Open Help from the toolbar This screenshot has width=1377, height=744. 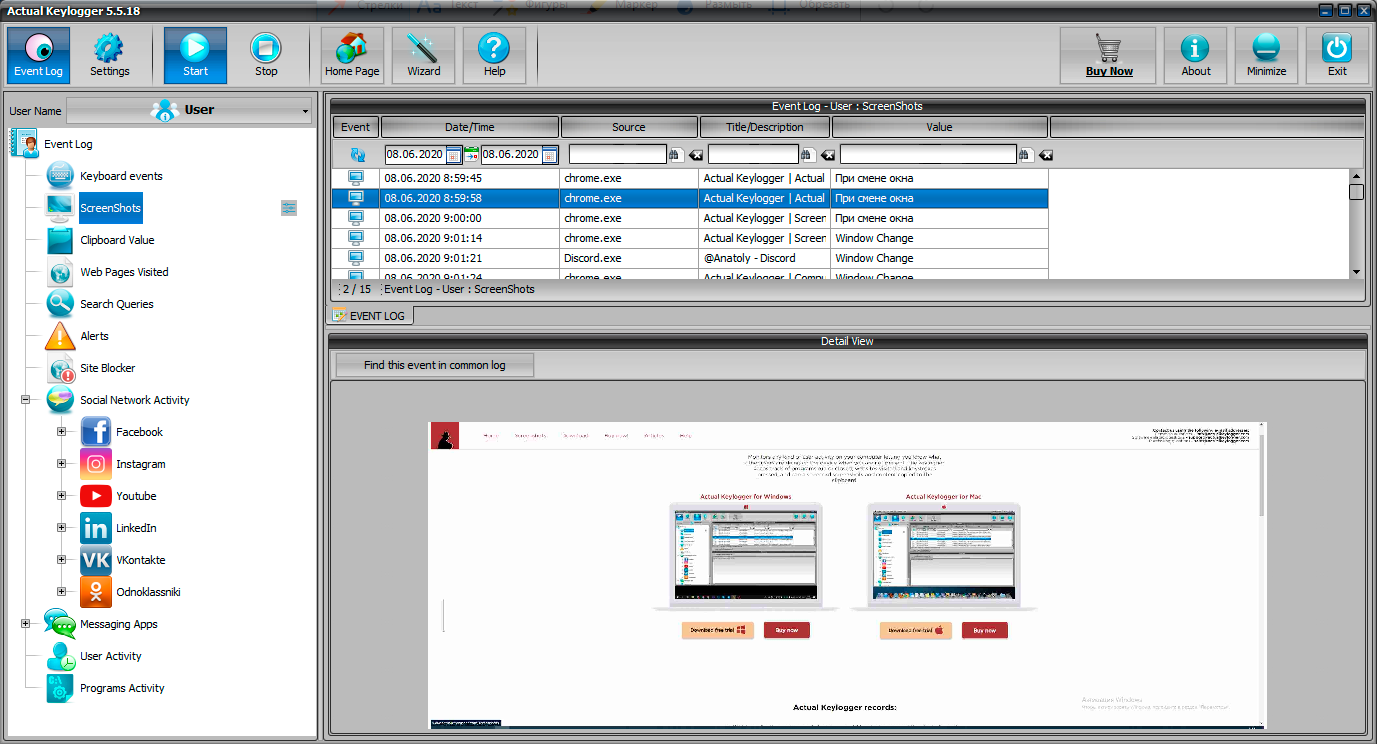pos(494,55)
